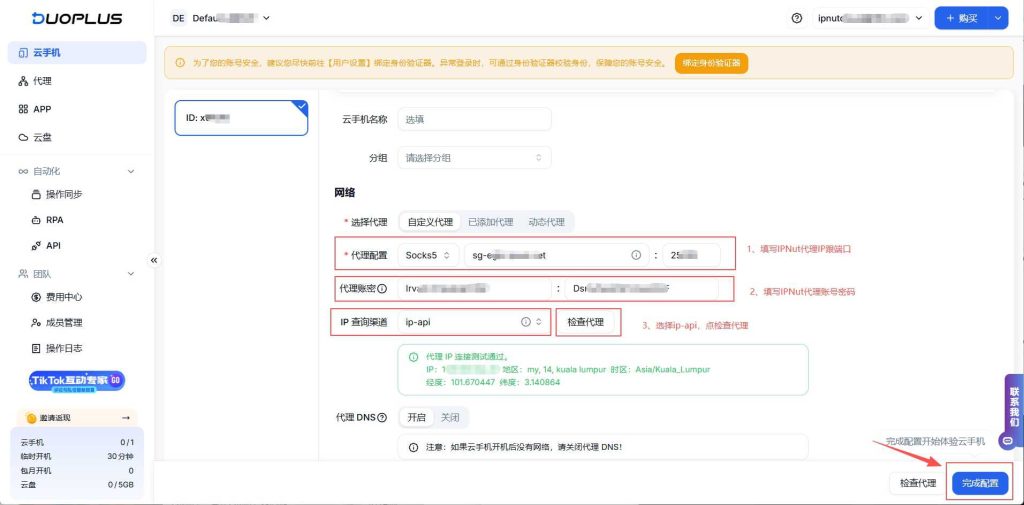1024x505 pixels.
Task: Click info icon inside proxy host field
Action: (635, 255)
